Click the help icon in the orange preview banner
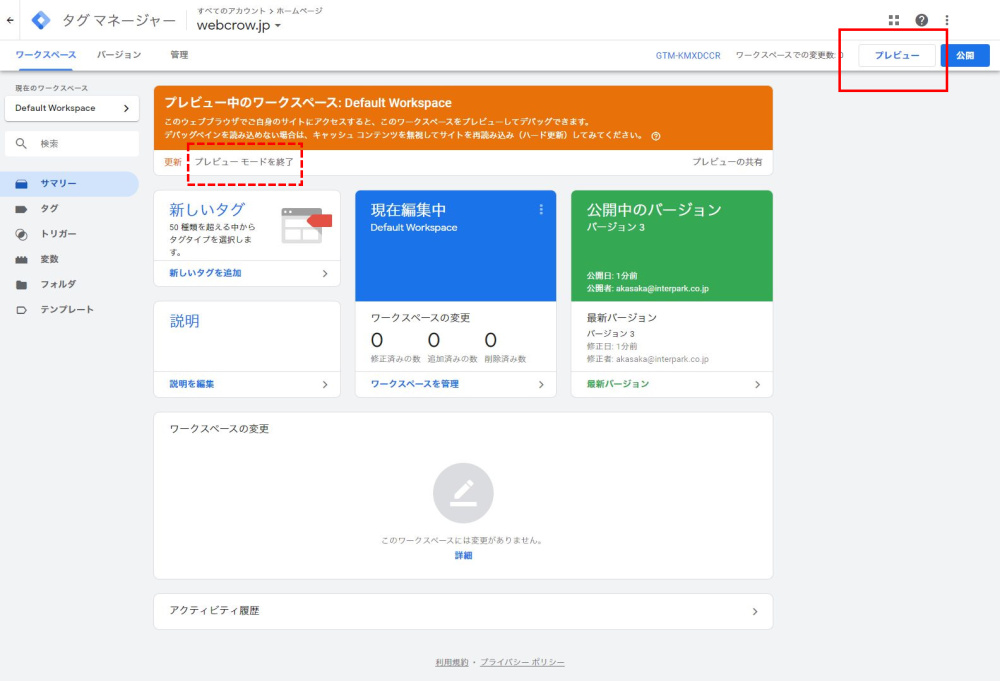The height and width of the screenshot is (681, 1000). pyautogui.click(x=656, y=136)
